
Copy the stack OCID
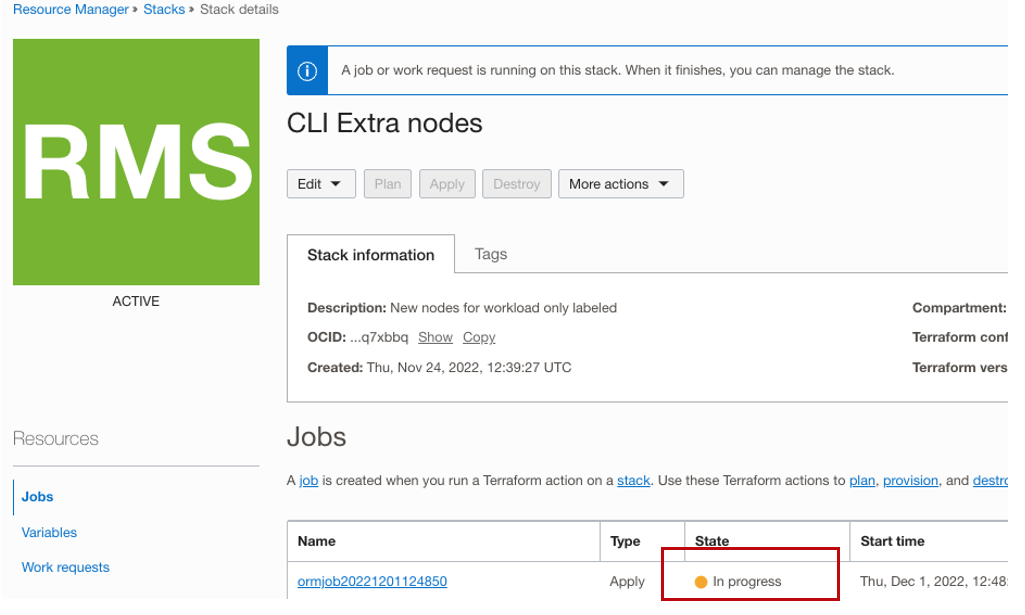479,337
